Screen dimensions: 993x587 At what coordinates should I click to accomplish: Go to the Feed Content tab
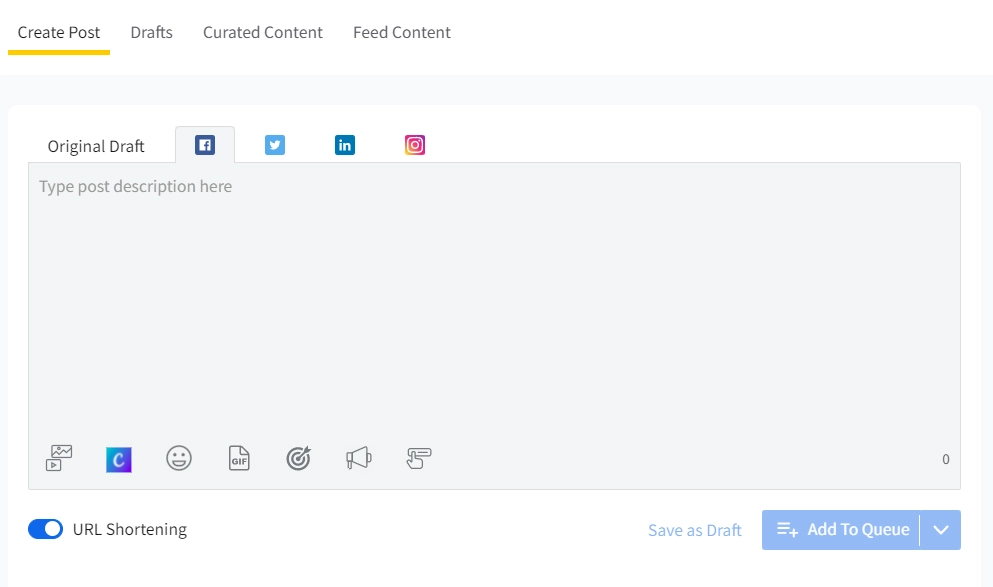(x=402, y=32)
